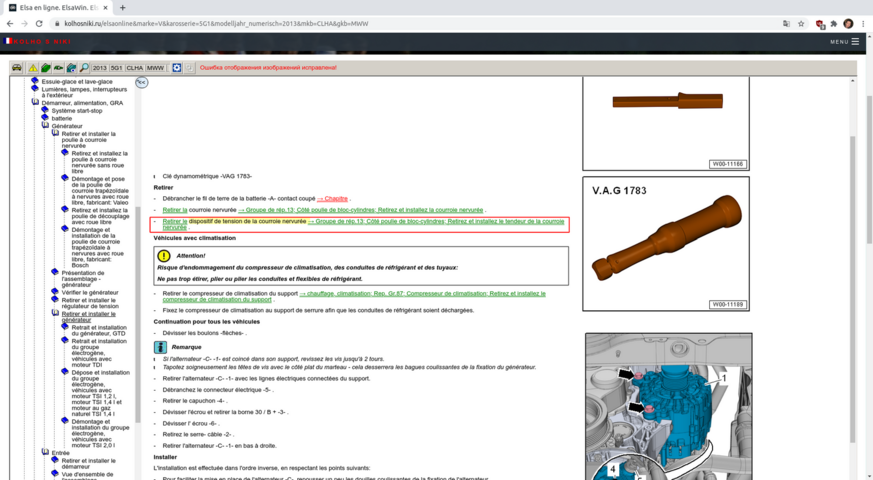This screenshot has height=480, width=873.
Task: Bookmark this page with the star icon
Action: point(801,23)
